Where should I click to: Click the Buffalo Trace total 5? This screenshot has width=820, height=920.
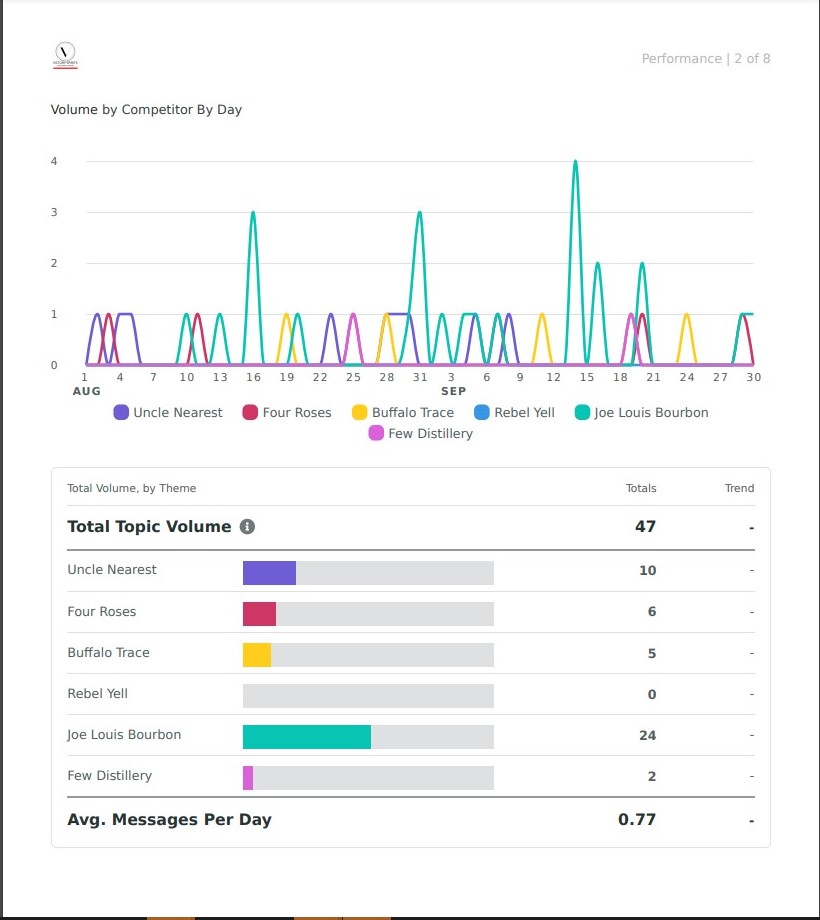(x=652, y=654)
